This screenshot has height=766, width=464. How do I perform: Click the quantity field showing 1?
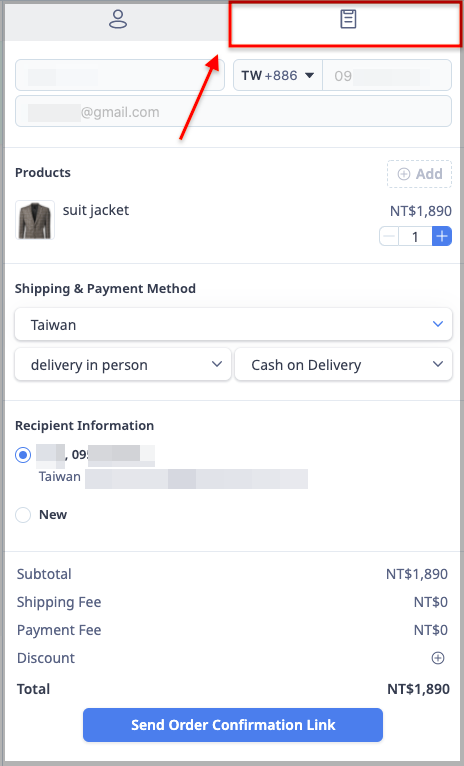(415, 236)
